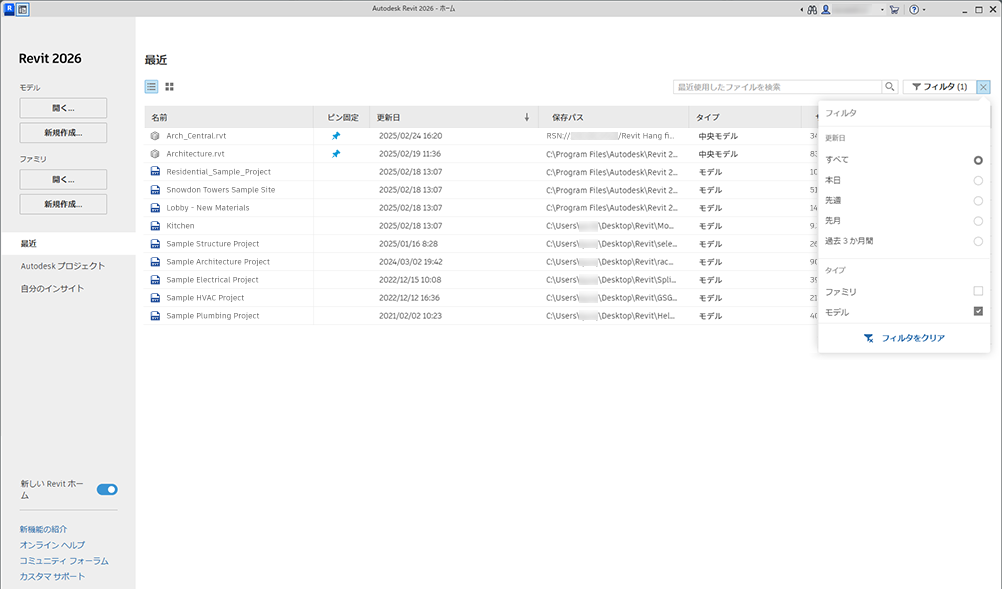Click Snowdon Towers Sample Site file icon
This screenshot has height=589, width=1002.
point(155,190)
